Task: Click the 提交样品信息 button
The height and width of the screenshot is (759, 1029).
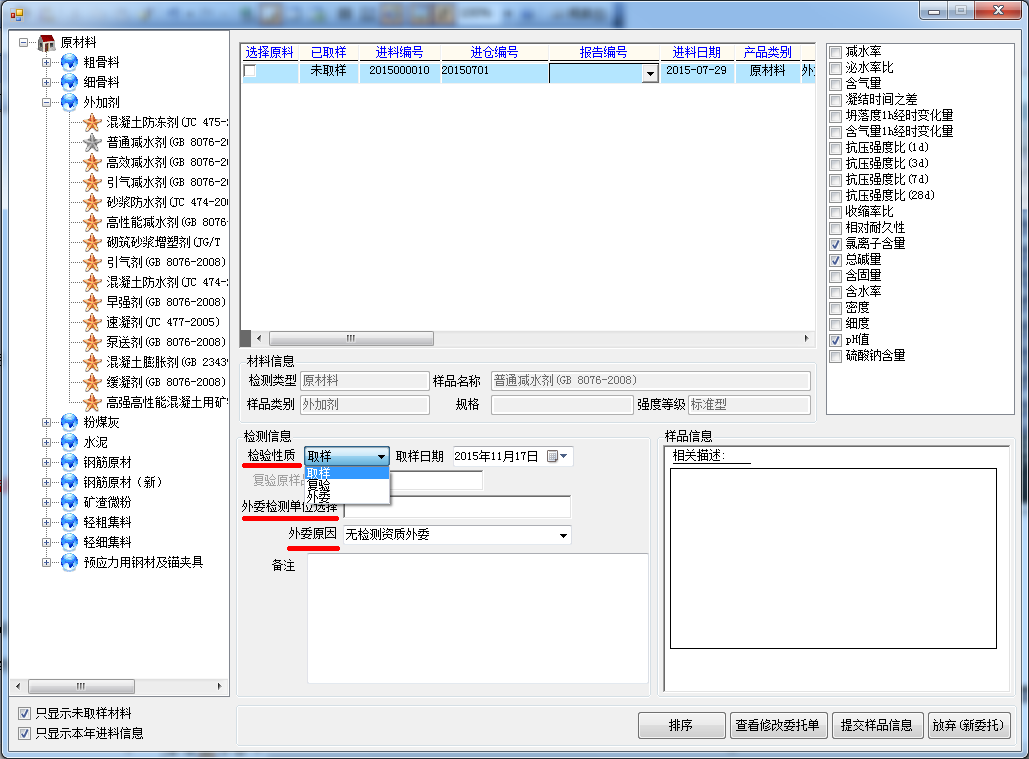Action: click(x=877, y=726)
